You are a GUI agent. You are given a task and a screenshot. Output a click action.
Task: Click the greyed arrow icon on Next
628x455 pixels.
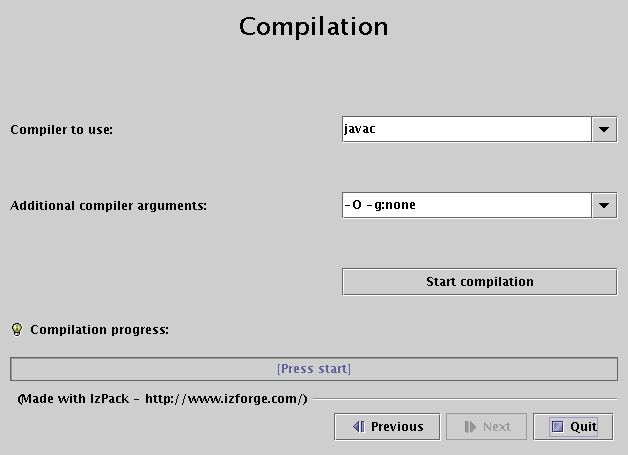(x=469, y=427)
